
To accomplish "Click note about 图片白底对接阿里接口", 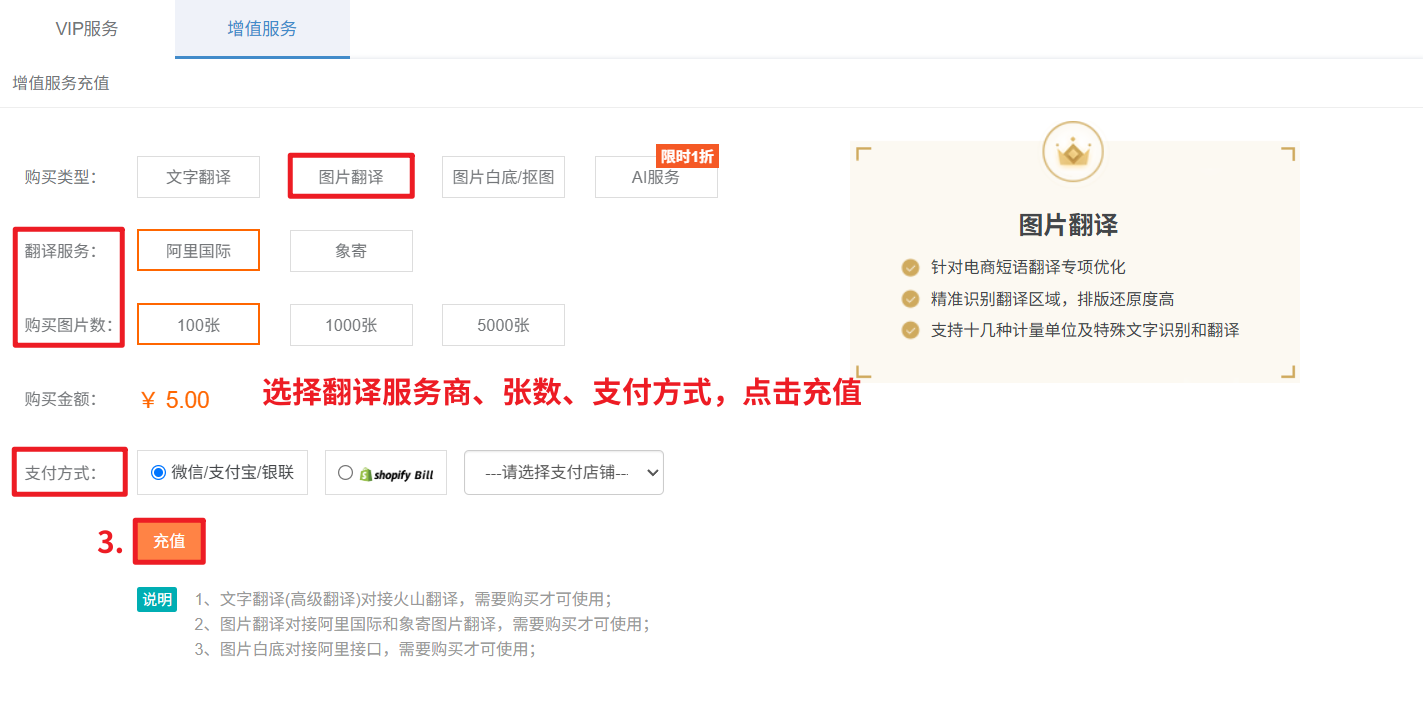I will pyautogui.click(x=365, y=649).
